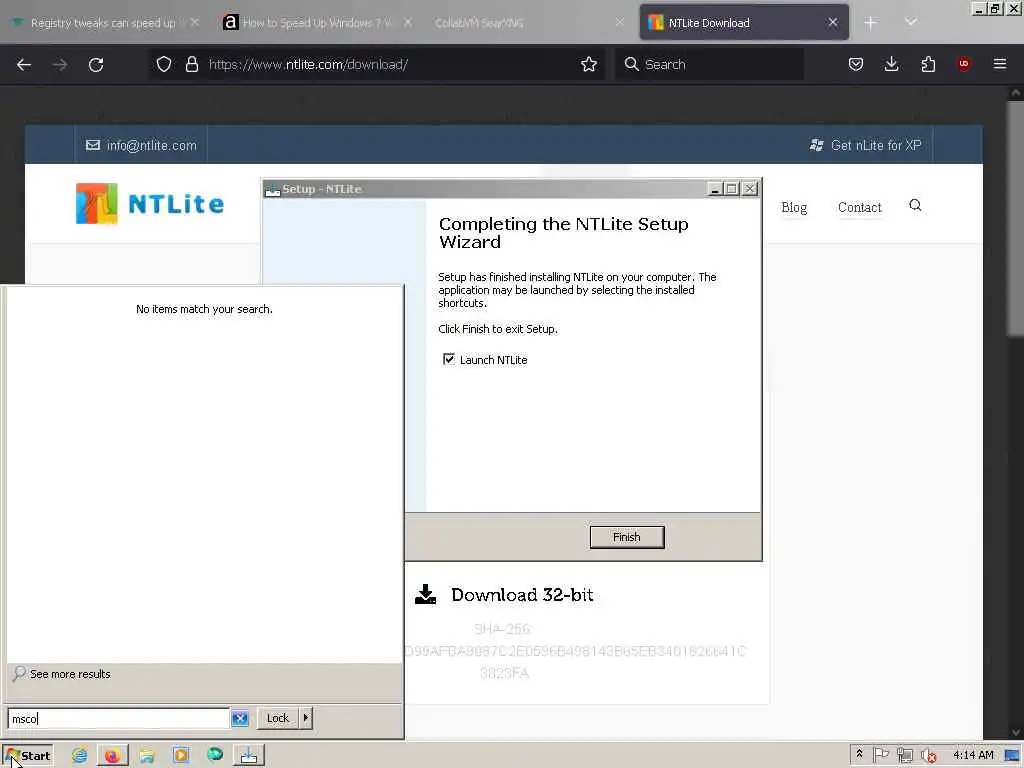
Task: Select the NTLite Download tab
Action: (744, 23)
